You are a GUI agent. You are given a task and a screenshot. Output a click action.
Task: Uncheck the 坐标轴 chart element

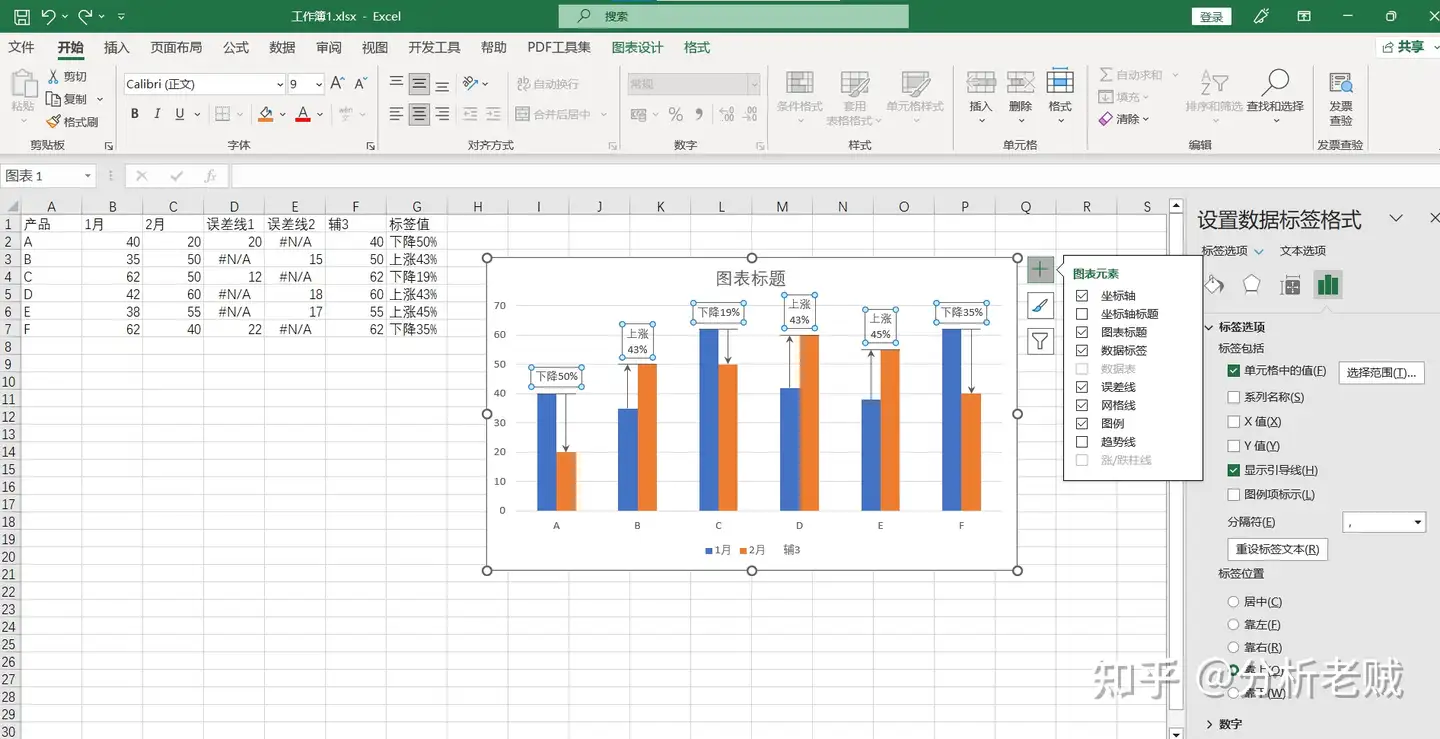tap(1082, 296)
